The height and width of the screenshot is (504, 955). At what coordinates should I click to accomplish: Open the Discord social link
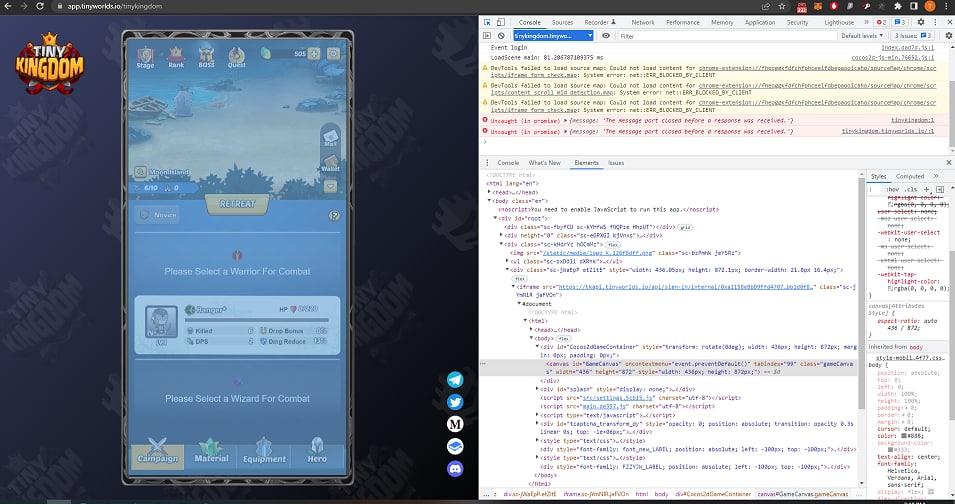point(455,469)
